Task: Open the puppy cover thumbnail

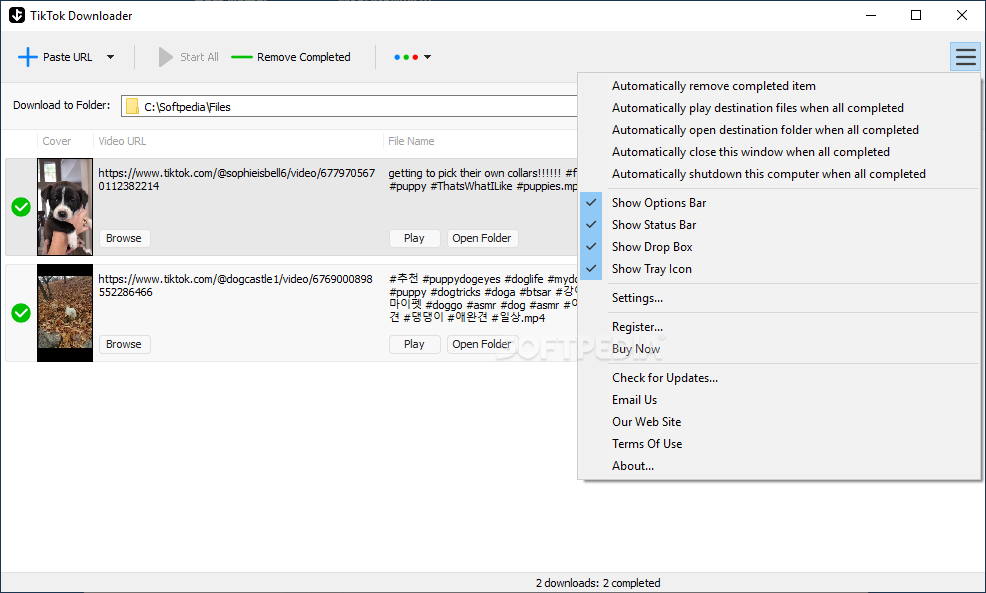Action: [65, 207]
